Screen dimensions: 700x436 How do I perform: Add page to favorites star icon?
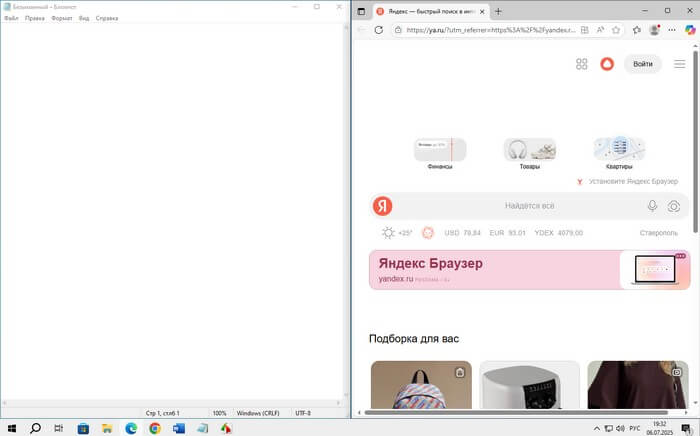617,30
